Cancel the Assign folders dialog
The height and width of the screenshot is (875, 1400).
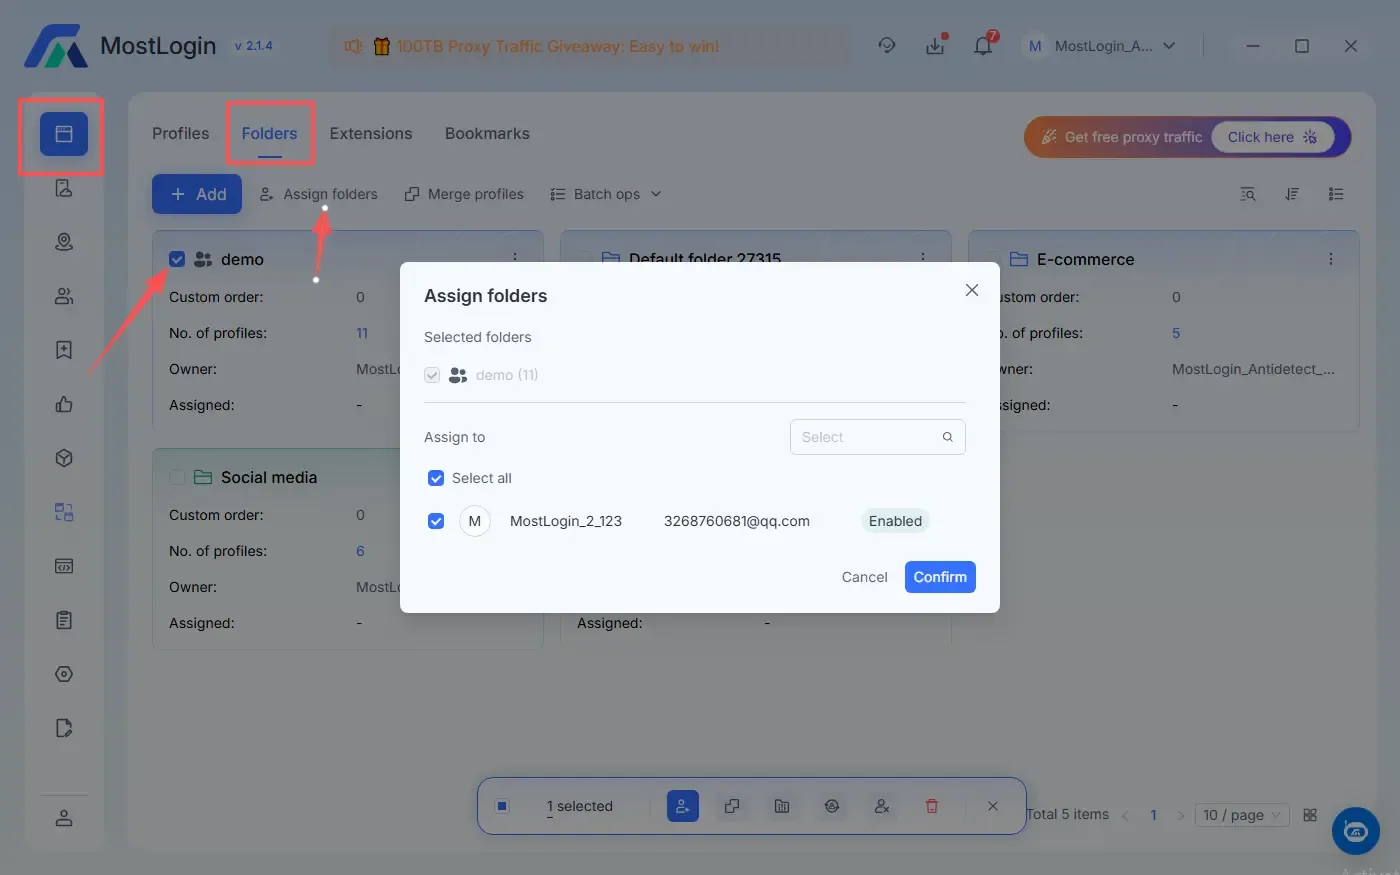pos(865,577)
